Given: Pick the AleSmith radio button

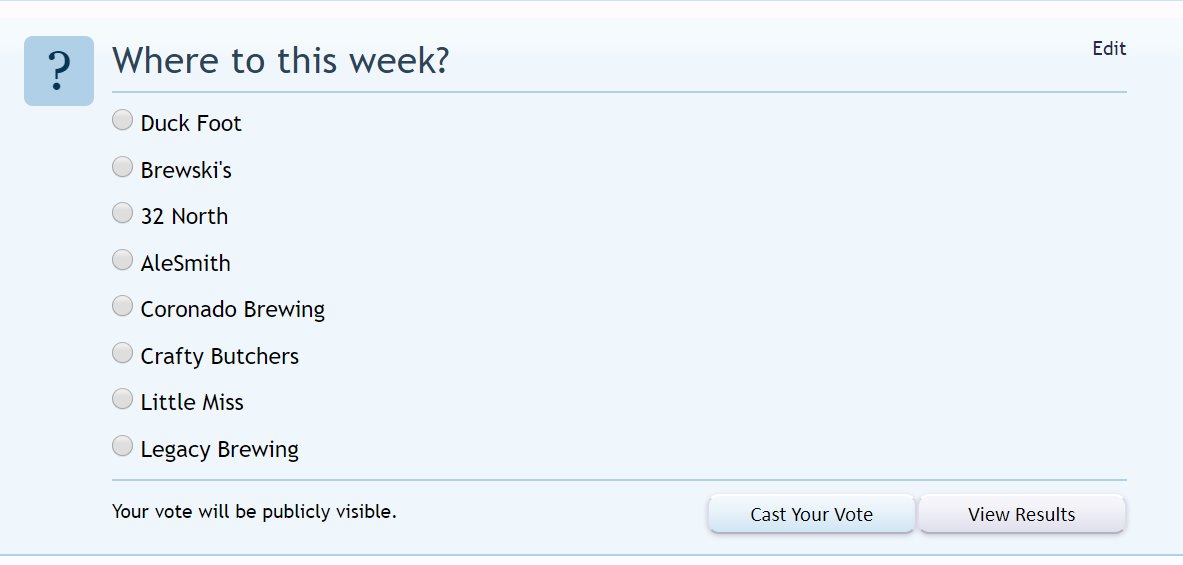Looking at the screenshot, I should [122, 260].
